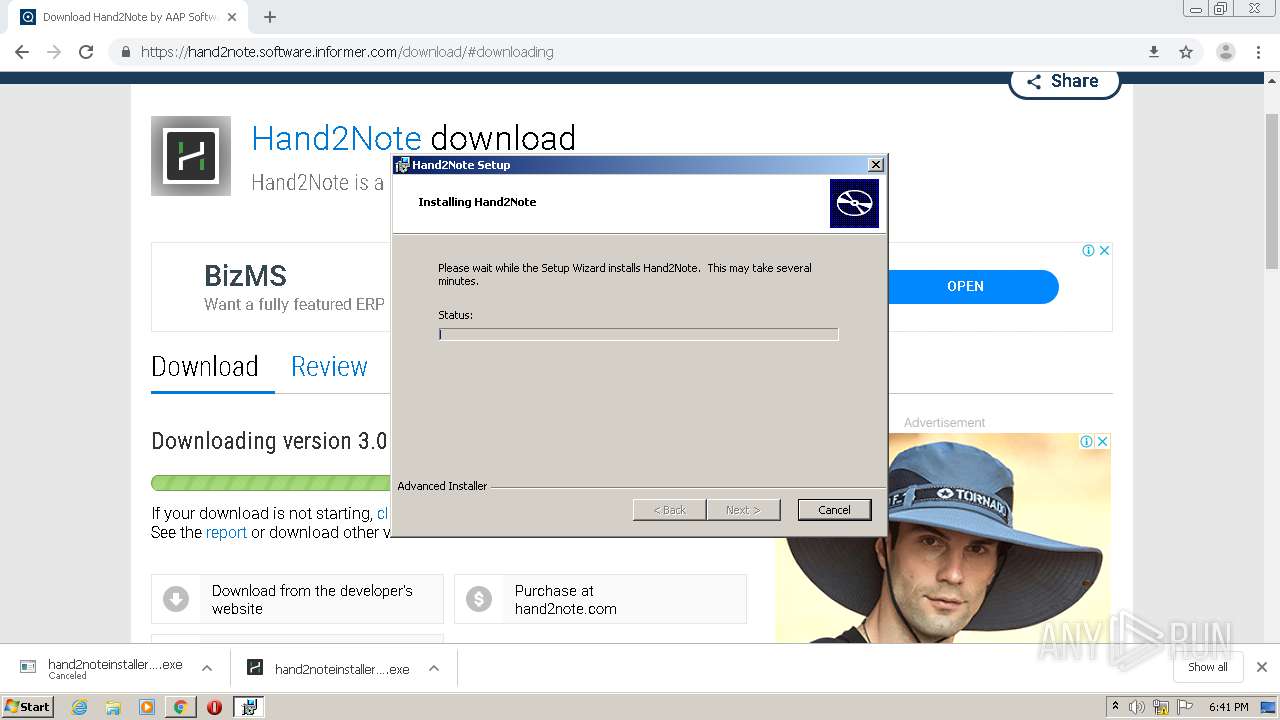Click Purchase at hand2note.com
The width and height of the screenshot is (1280, 720).
click(x=600, y=599)
